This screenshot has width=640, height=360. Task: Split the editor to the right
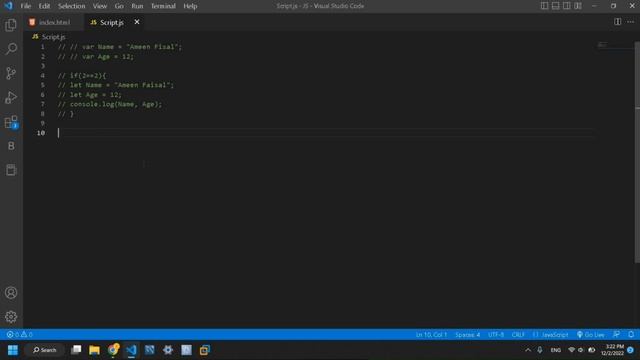click(618, 22)
